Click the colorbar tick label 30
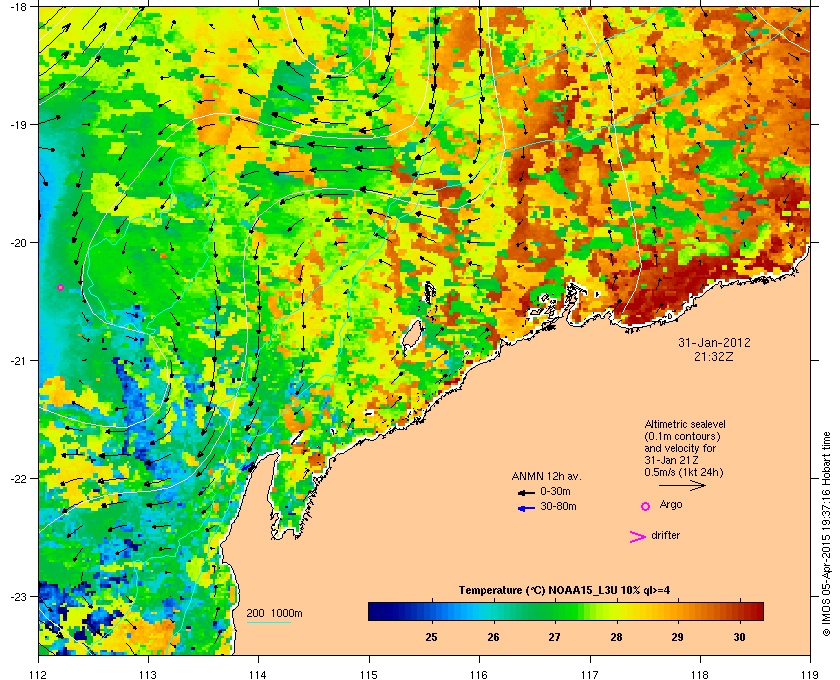Viewport: 840px width, 680px height. (x=739, y=637)
